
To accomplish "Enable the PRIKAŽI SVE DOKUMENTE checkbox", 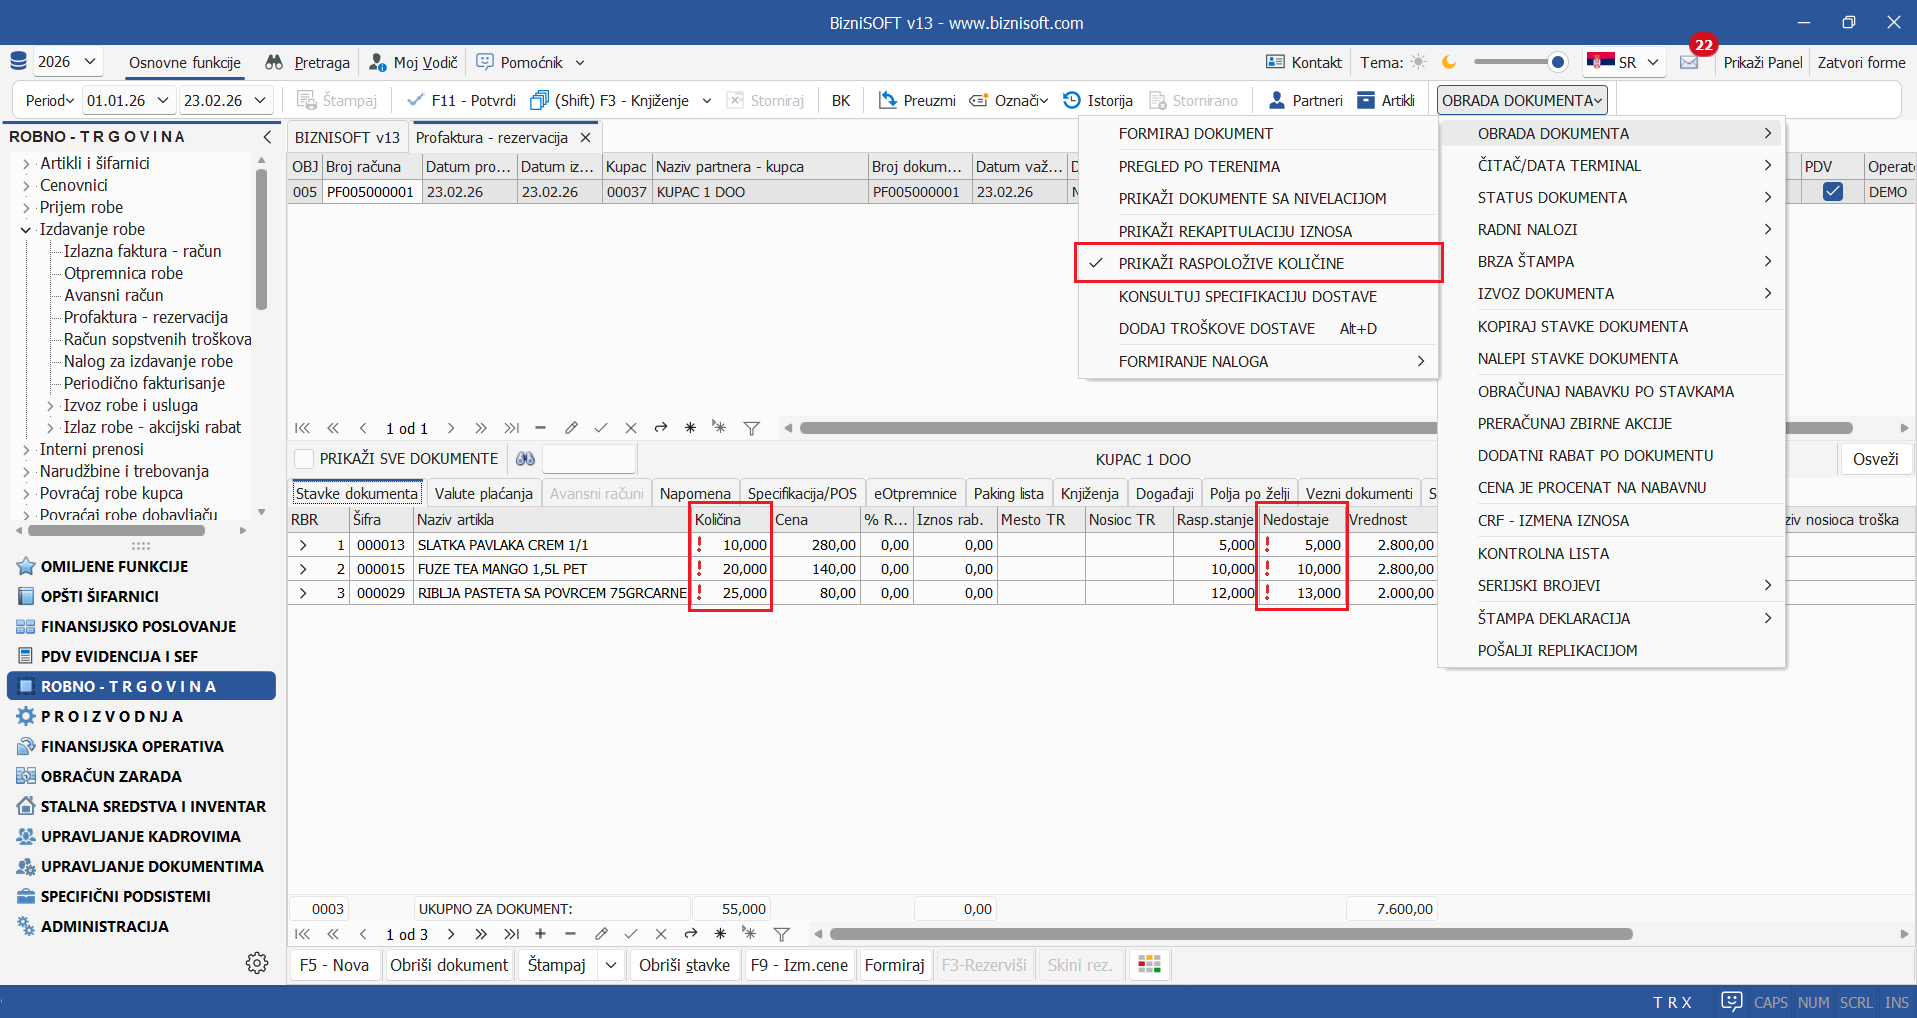I will (304, 459).
